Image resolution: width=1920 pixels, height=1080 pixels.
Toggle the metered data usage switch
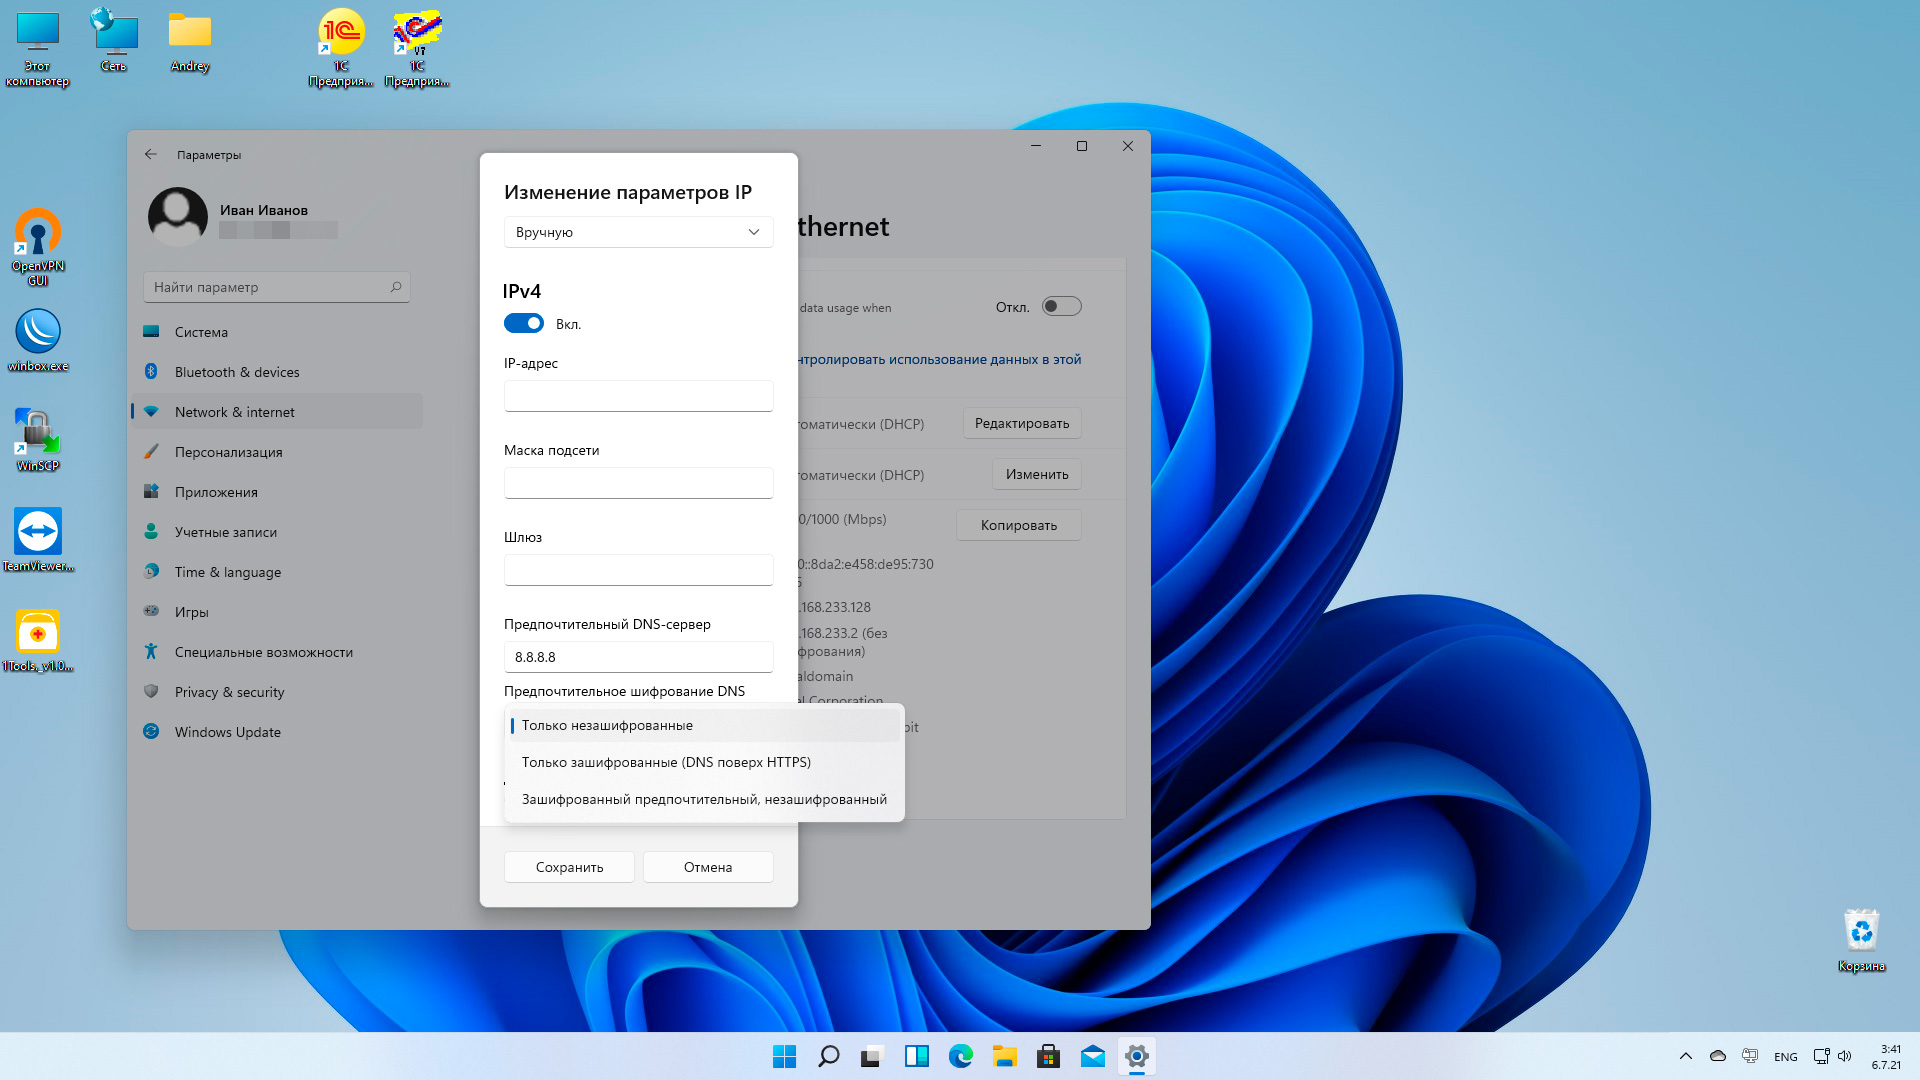[1061, 307]
